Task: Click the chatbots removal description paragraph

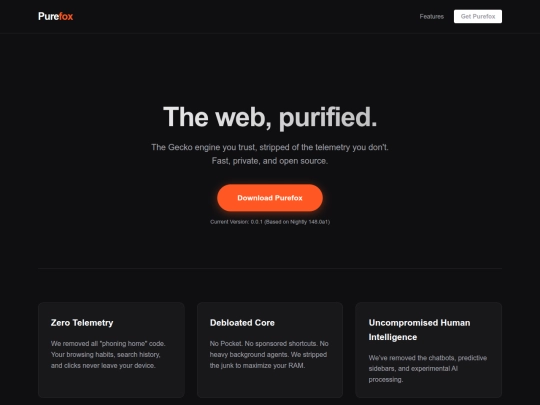Action: (x=428, y=368)
